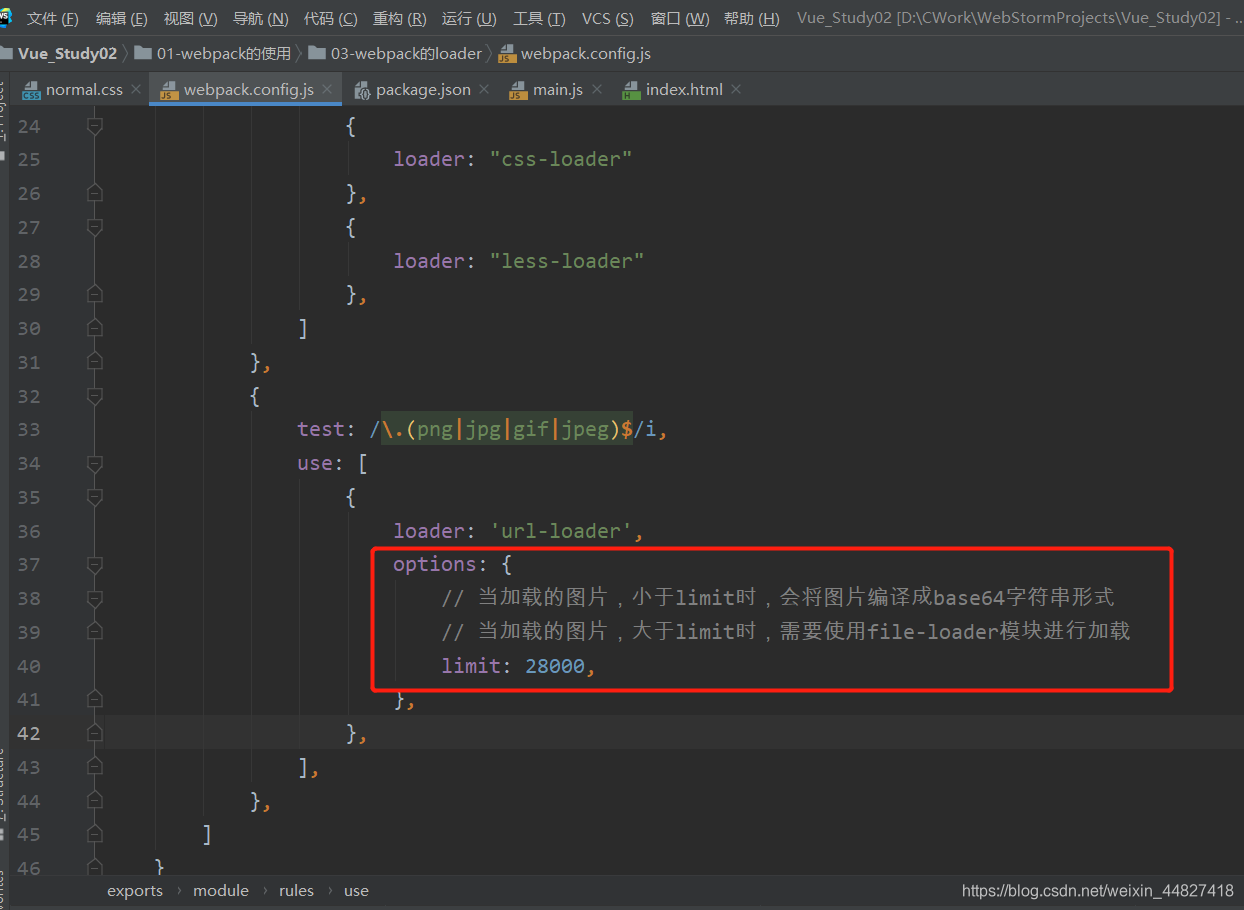Close the normal.css tab
1244x910 pixels.
pos(136,89)
